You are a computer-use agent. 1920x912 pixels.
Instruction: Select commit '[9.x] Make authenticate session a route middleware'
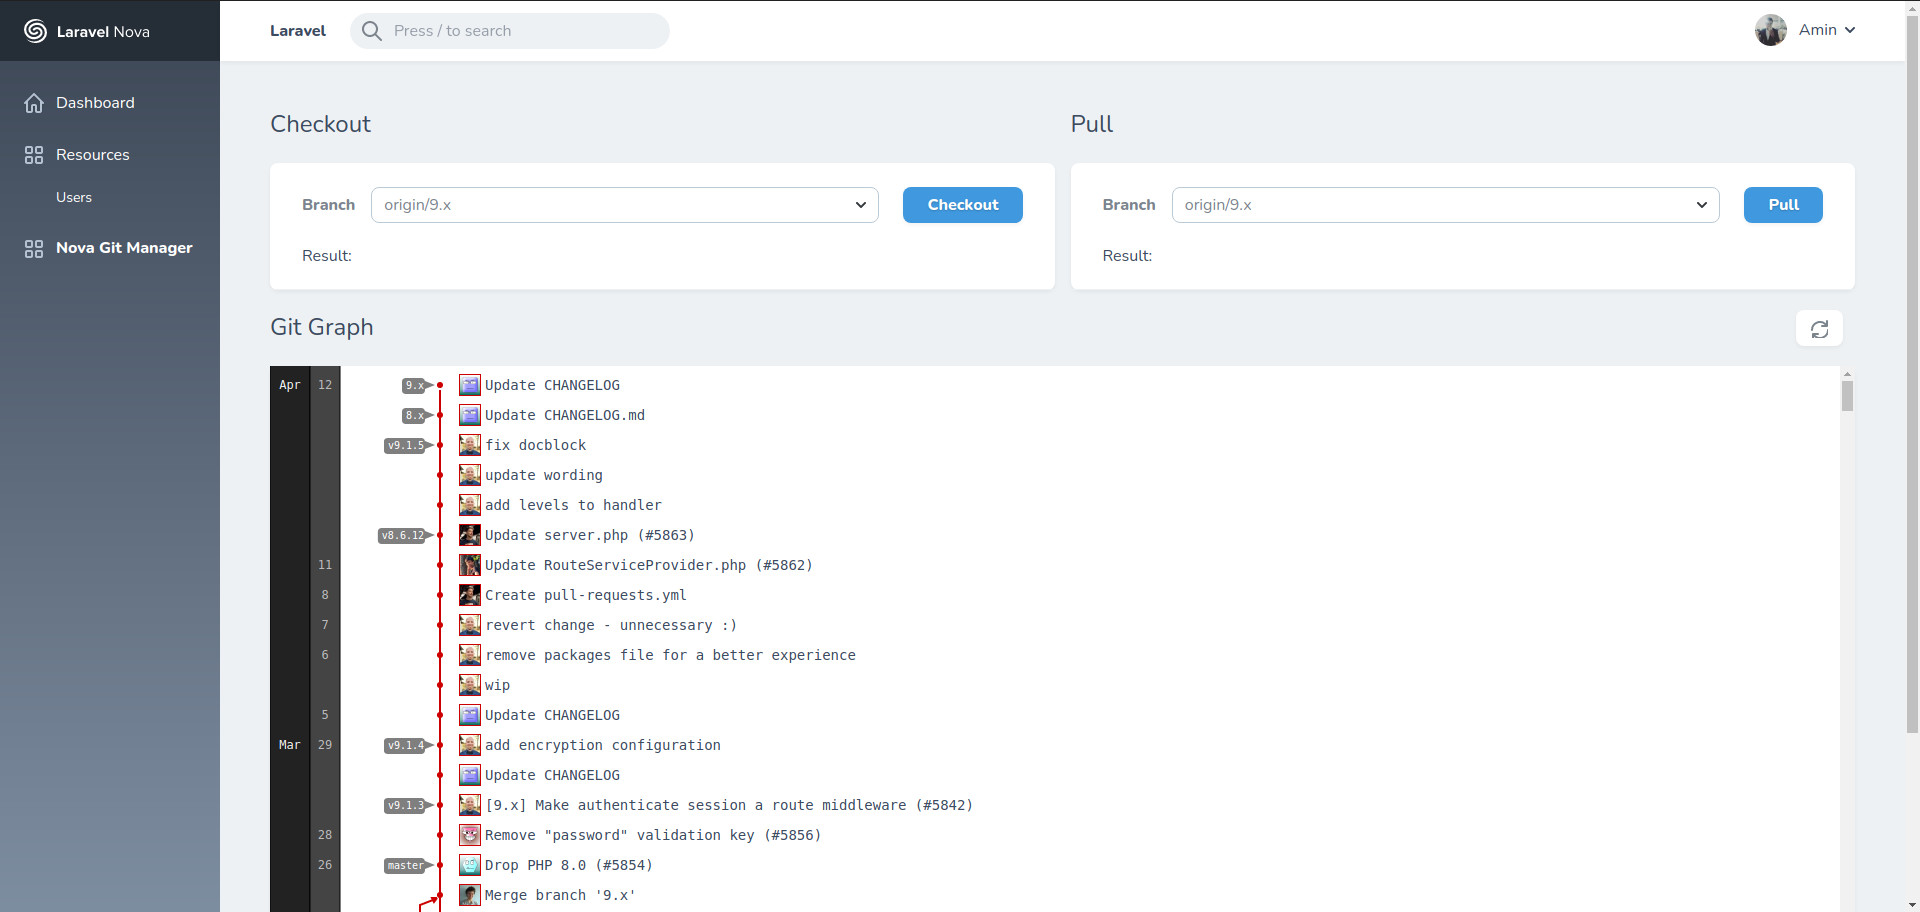click(729, 805)
